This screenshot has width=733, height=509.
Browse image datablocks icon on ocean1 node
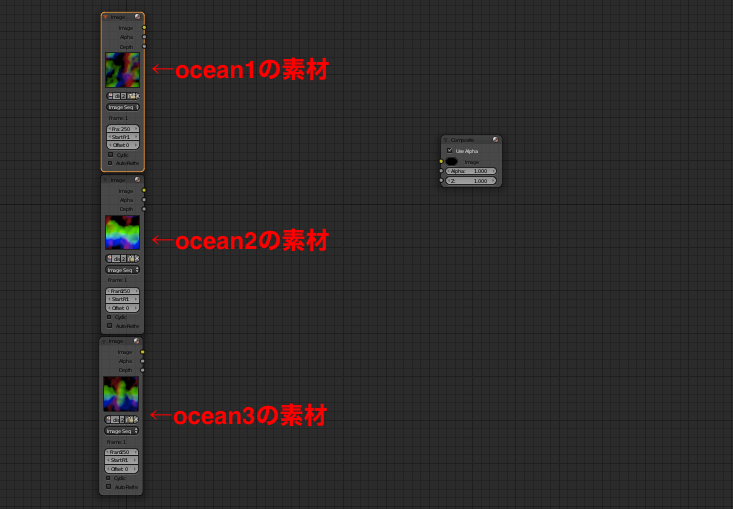pos(110,96)
